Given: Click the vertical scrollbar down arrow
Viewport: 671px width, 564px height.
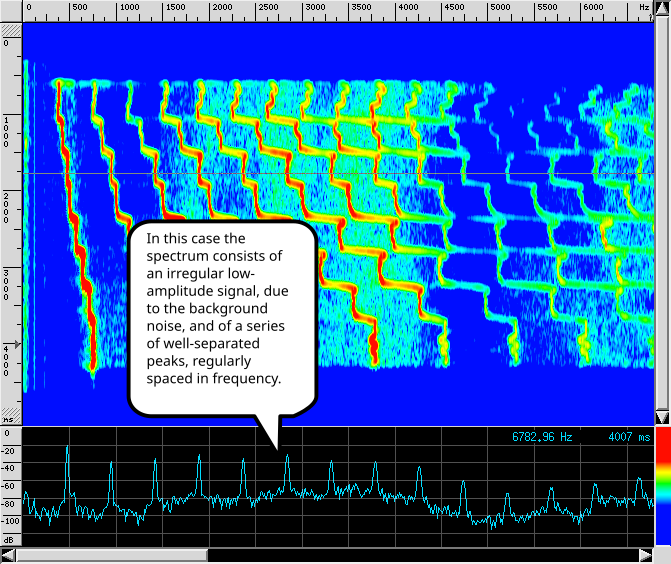Looking at the screenshot, I should 663,418.
